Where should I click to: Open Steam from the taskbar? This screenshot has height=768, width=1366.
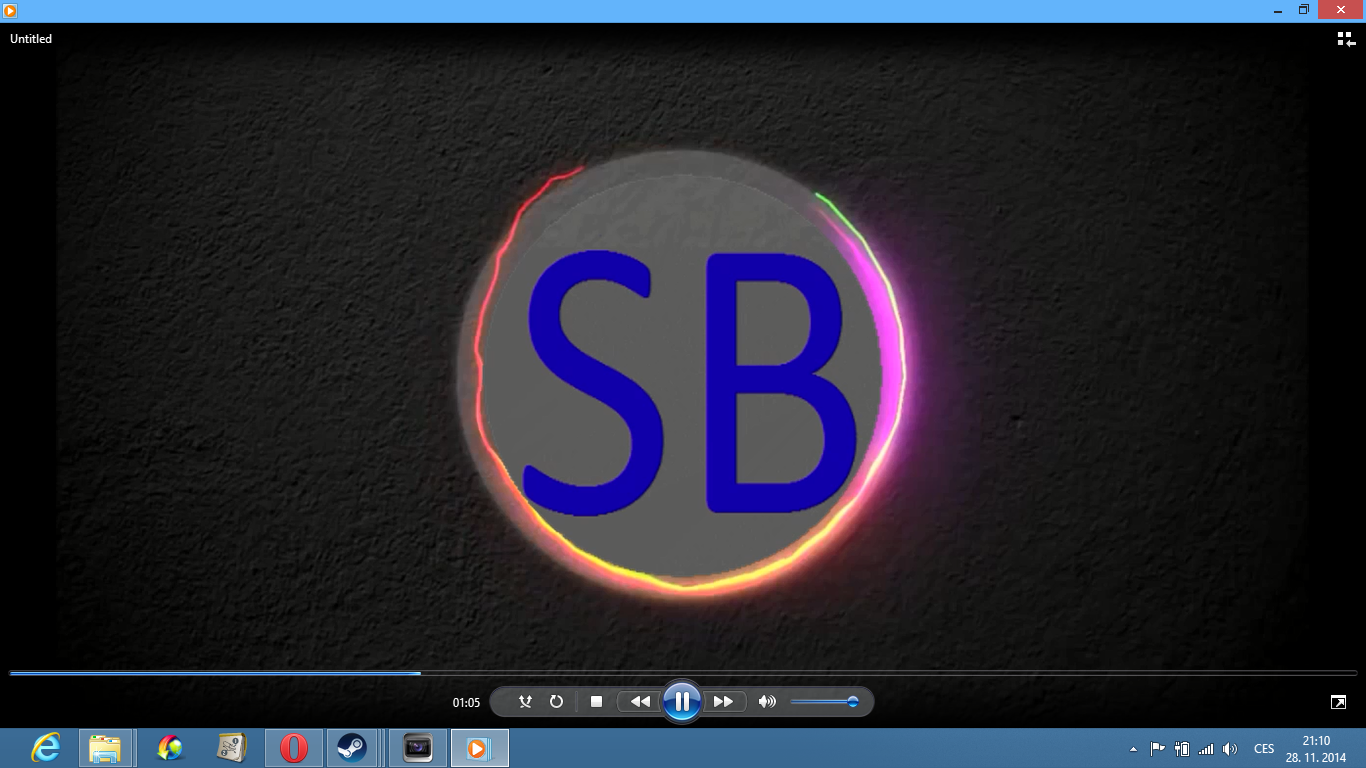pyautogui.click(x=351, y=748)
